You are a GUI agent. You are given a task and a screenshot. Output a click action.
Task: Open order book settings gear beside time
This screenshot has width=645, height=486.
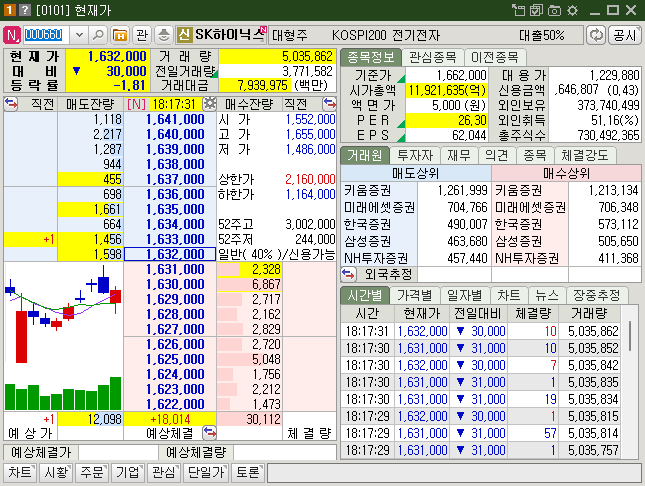point(210,104)
